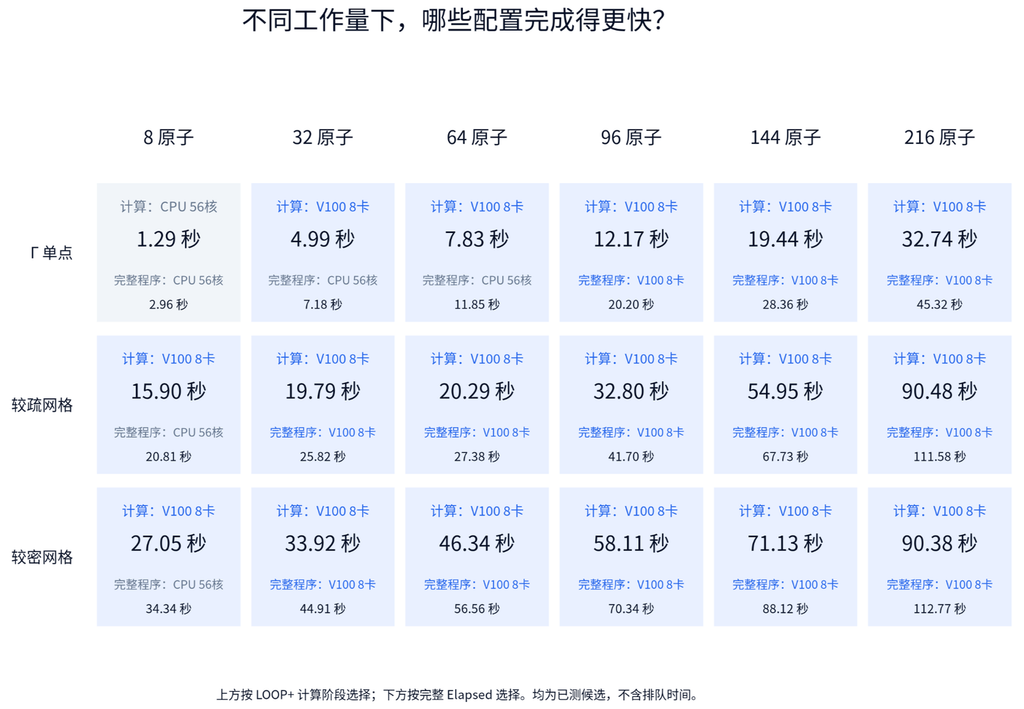Click the 111.58 秒 value

pos(939,456)
